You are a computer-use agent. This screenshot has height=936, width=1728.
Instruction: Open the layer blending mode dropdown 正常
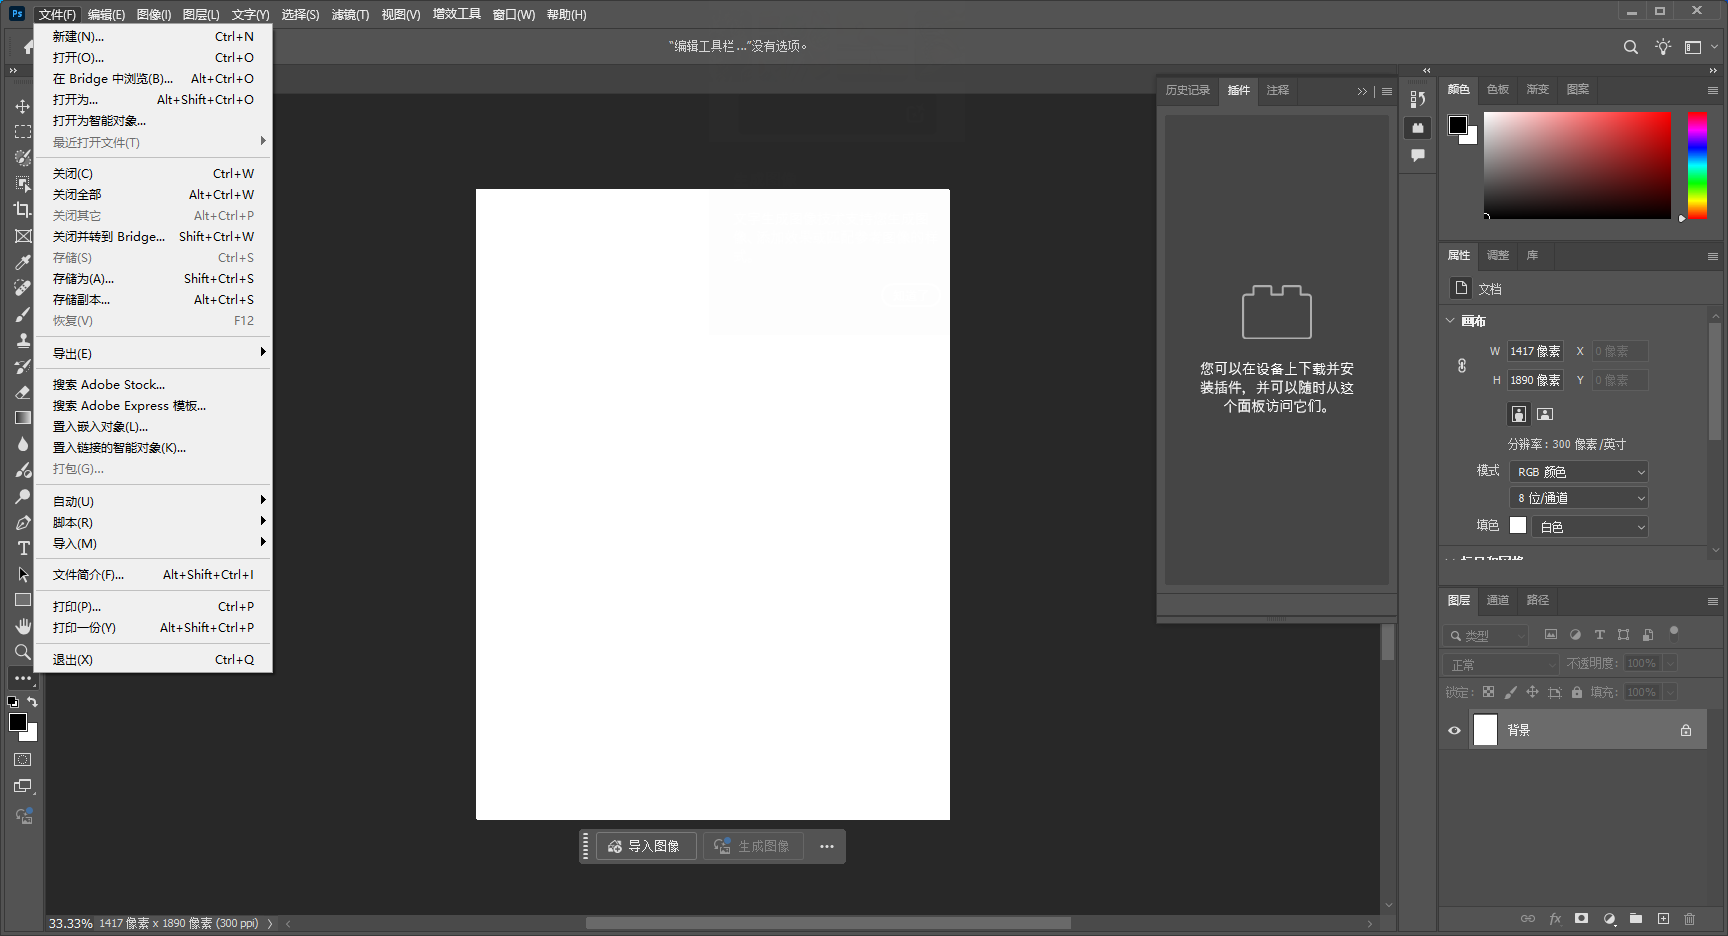click(x=1500, y=663)
